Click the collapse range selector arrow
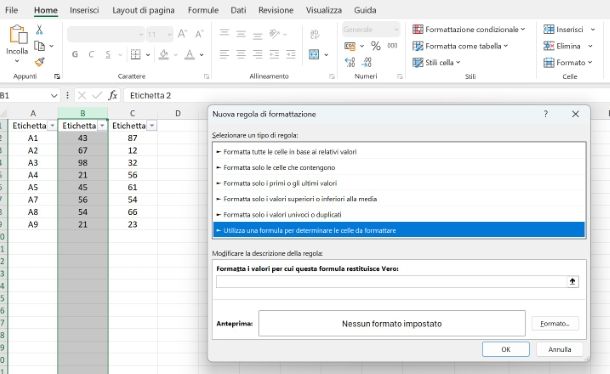 tap(572, 282)
